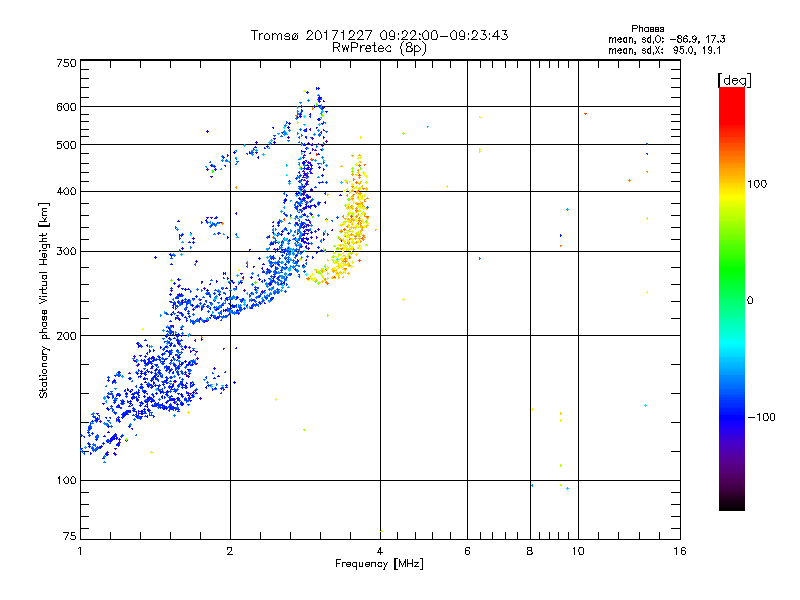
Task: Click the y-axis tick label '100'
Action: coord(66,481)
